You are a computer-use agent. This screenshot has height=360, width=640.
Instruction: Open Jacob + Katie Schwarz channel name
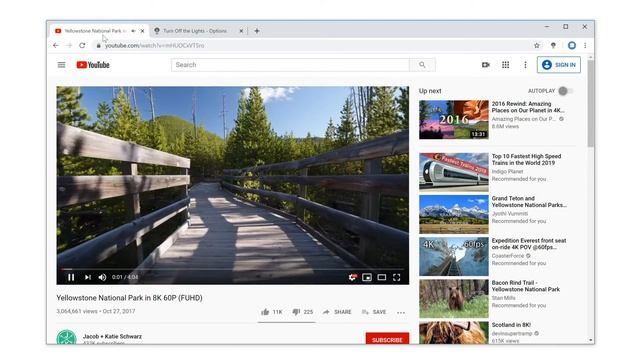click(x=112, y=336)
